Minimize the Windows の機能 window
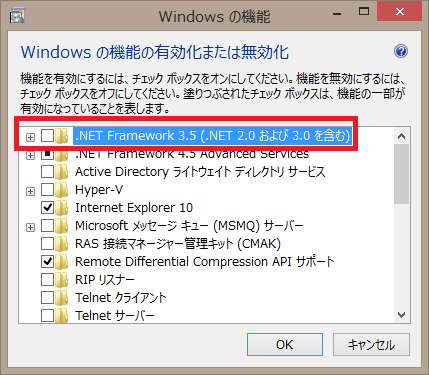The image size is (429, 375). point(337,14)
